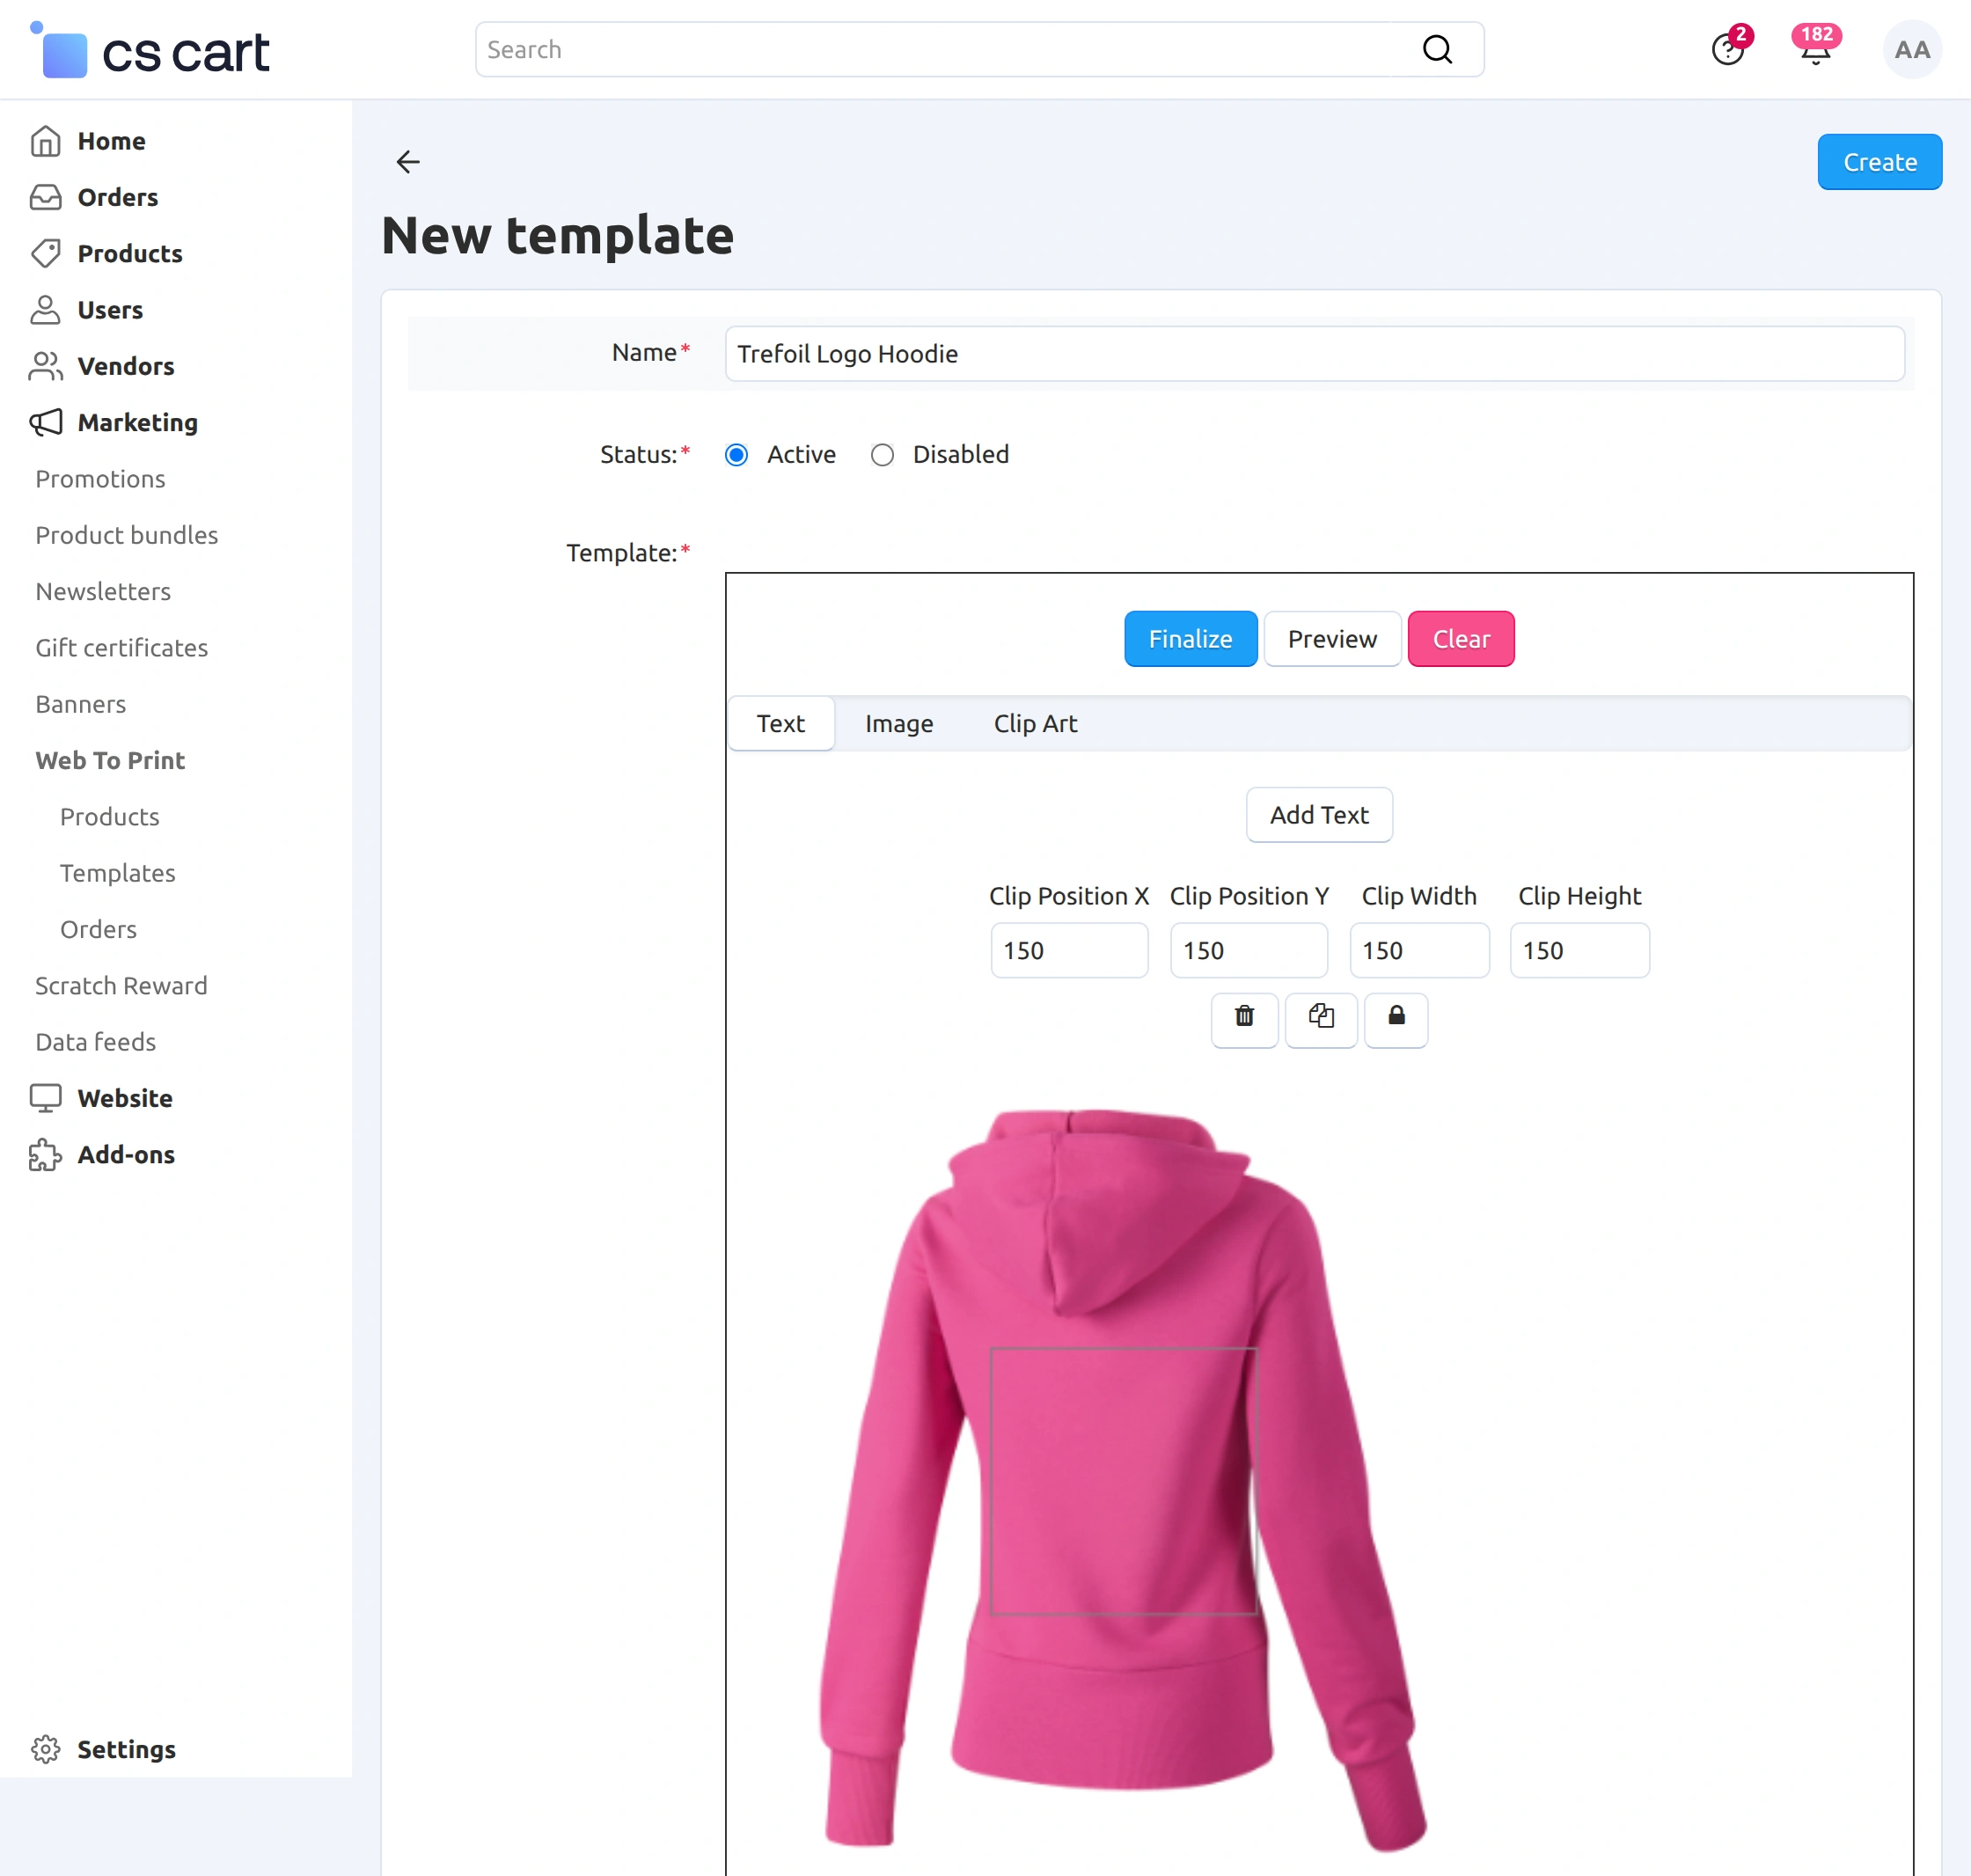The height and width of the screenshot is (1876, 1971).
Task: Click the pink Clear button
Action: [1460, 639]
